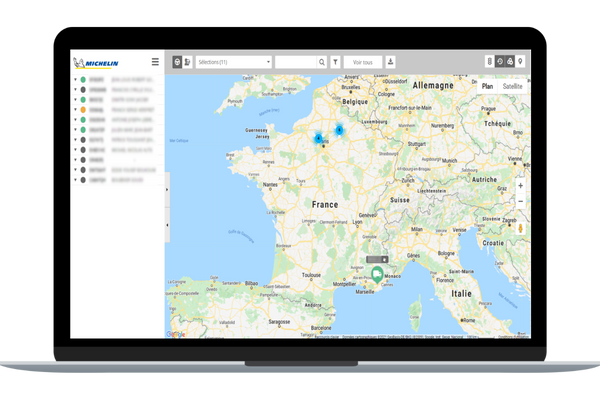This screenshot has width=600, height=400.
Task: Focus the search text field in toolbar
Action: (296, 62)
